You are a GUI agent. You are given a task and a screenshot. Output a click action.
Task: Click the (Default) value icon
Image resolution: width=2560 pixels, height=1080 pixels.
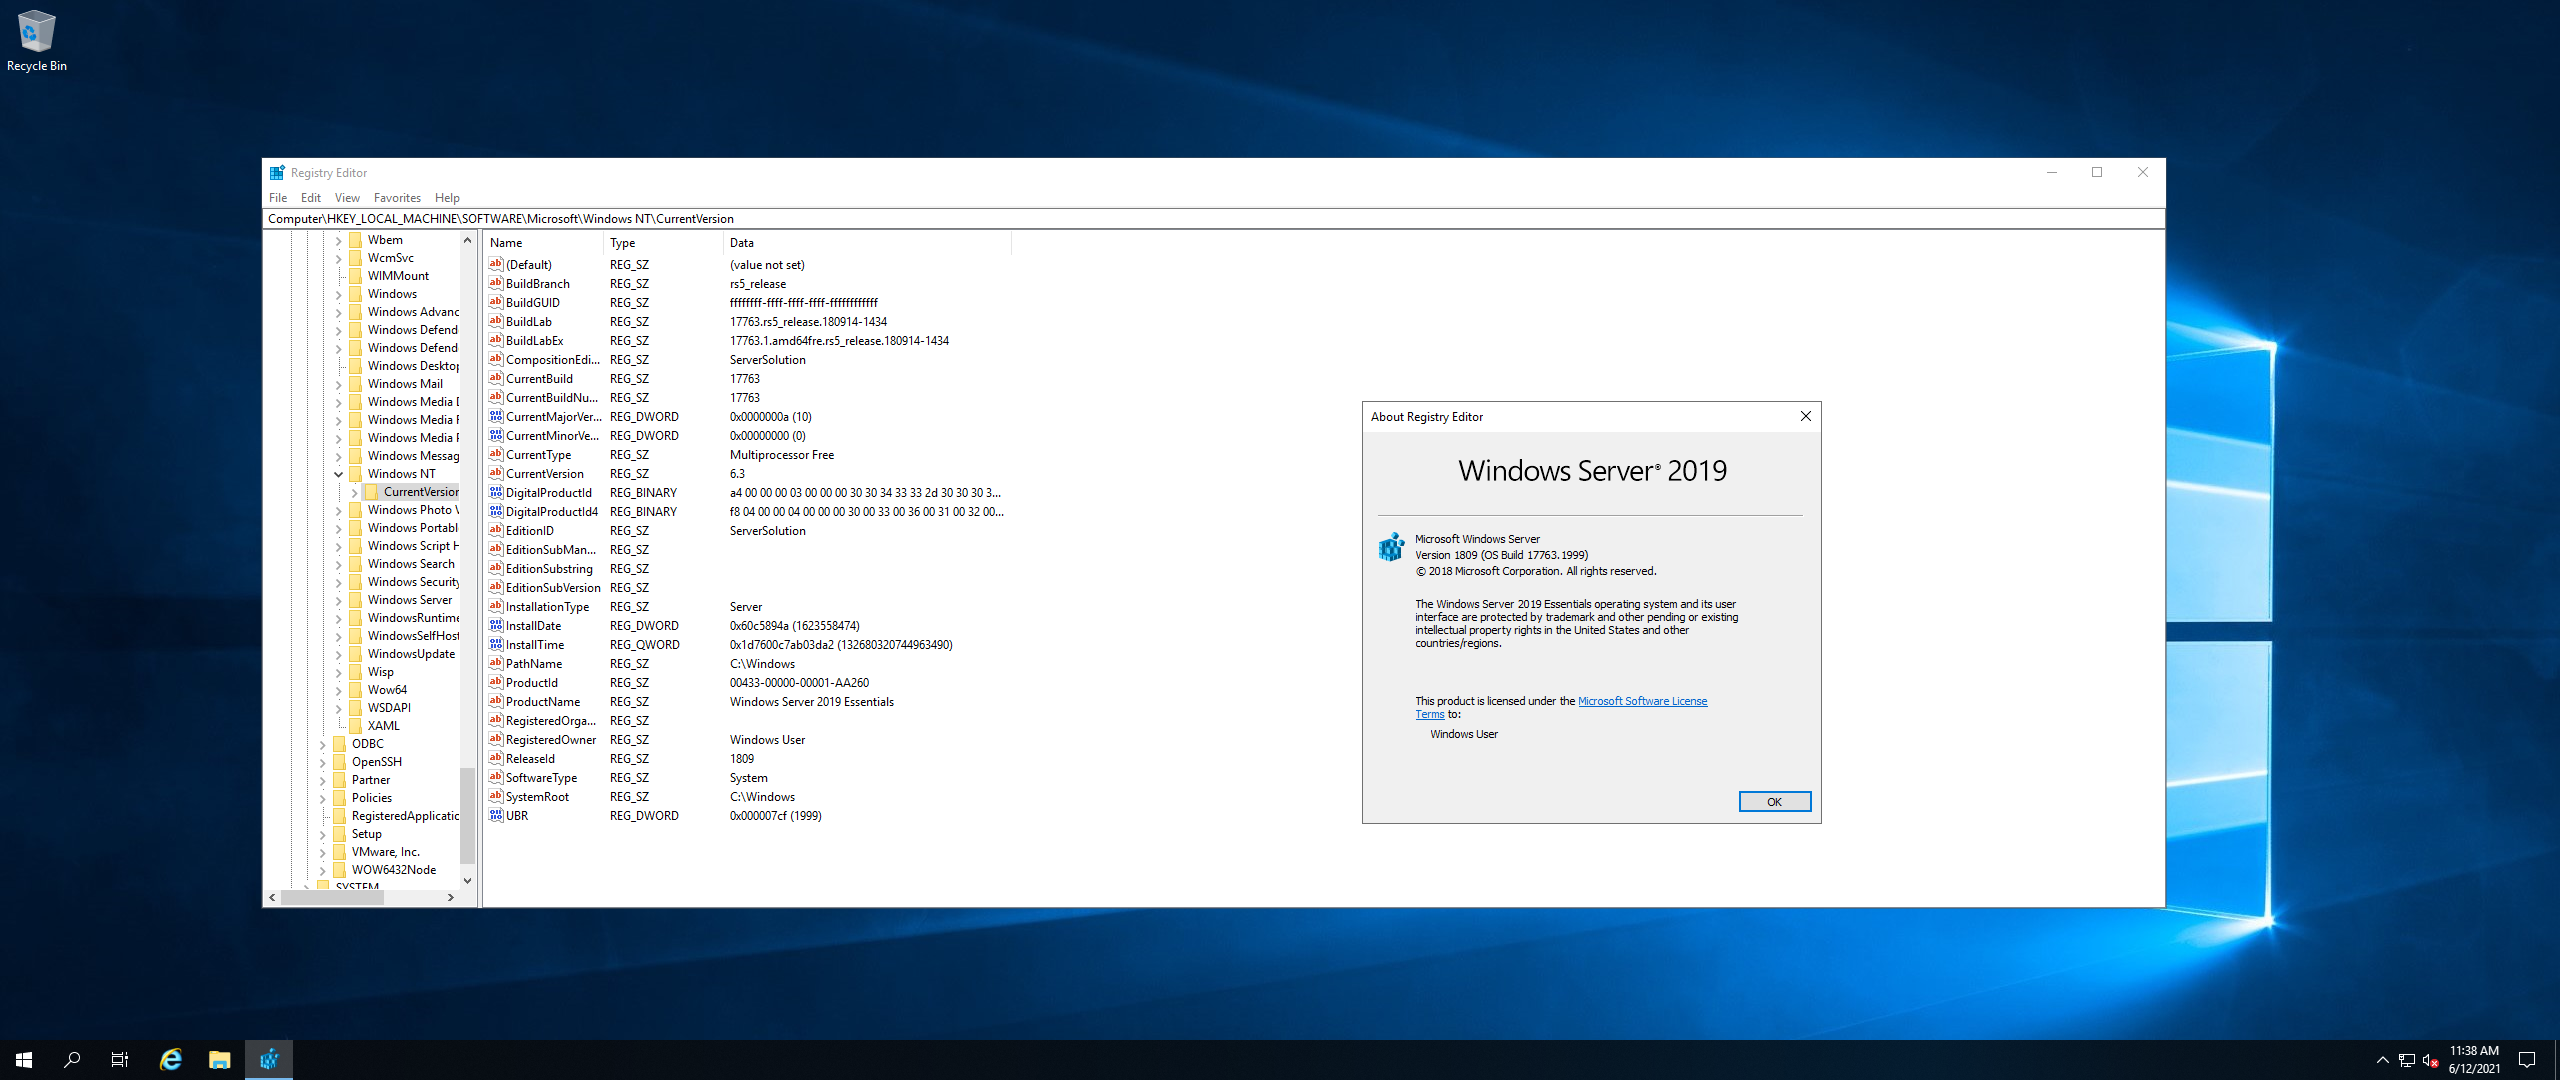click(x=495, y=265)
